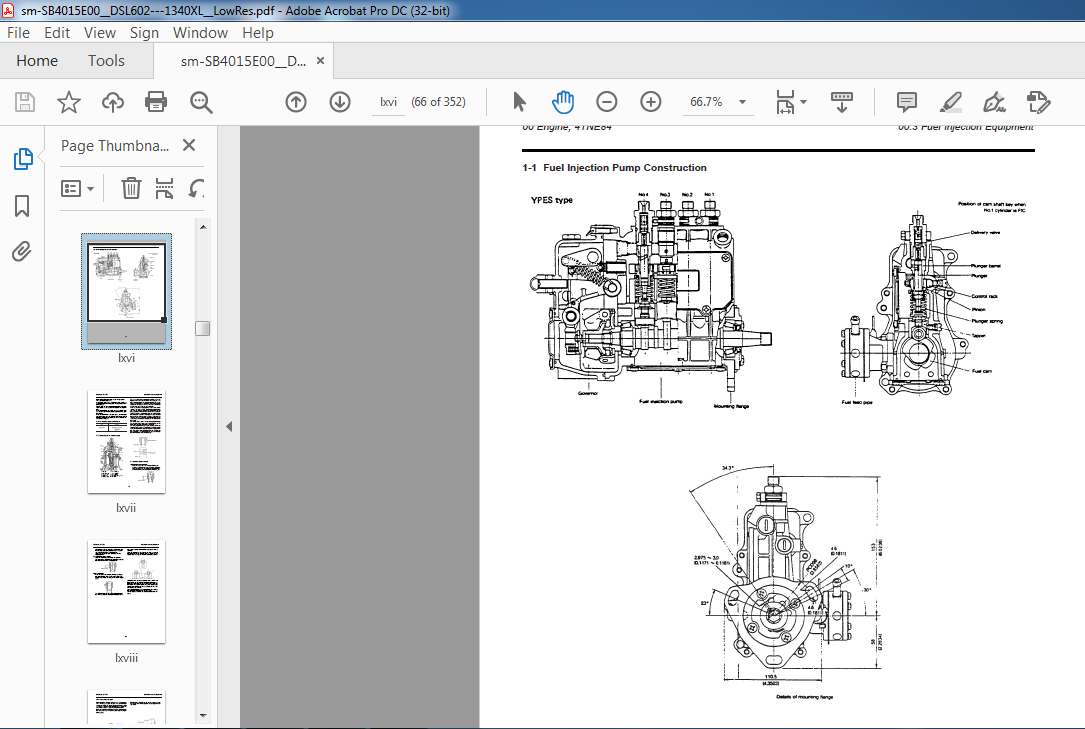
Task: Click the upload to cloud icon
Action: tap(113, 102)
